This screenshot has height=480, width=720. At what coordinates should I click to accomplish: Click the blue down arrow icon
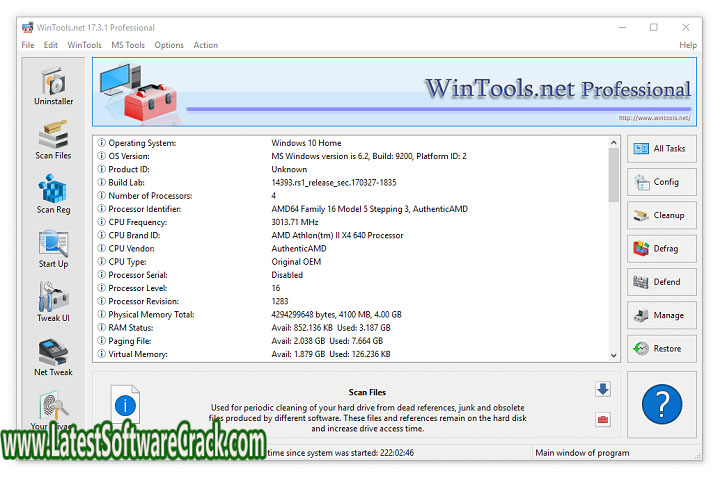tap(603, 389)
